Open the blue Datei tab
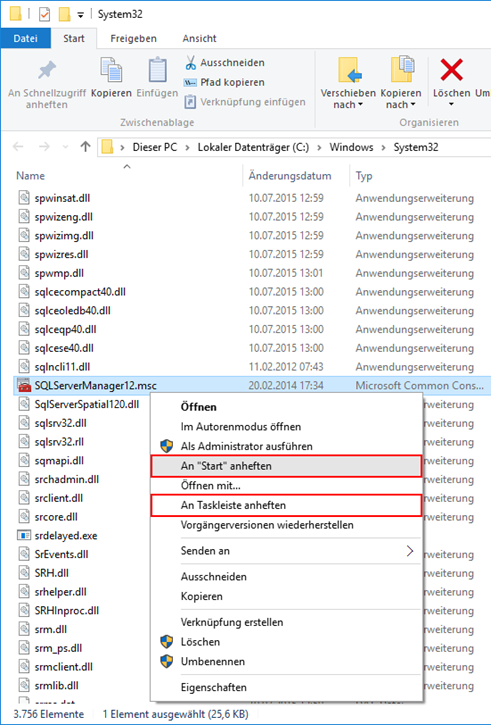This screenshot has height=725, width=491. click(x=25, y=38)
